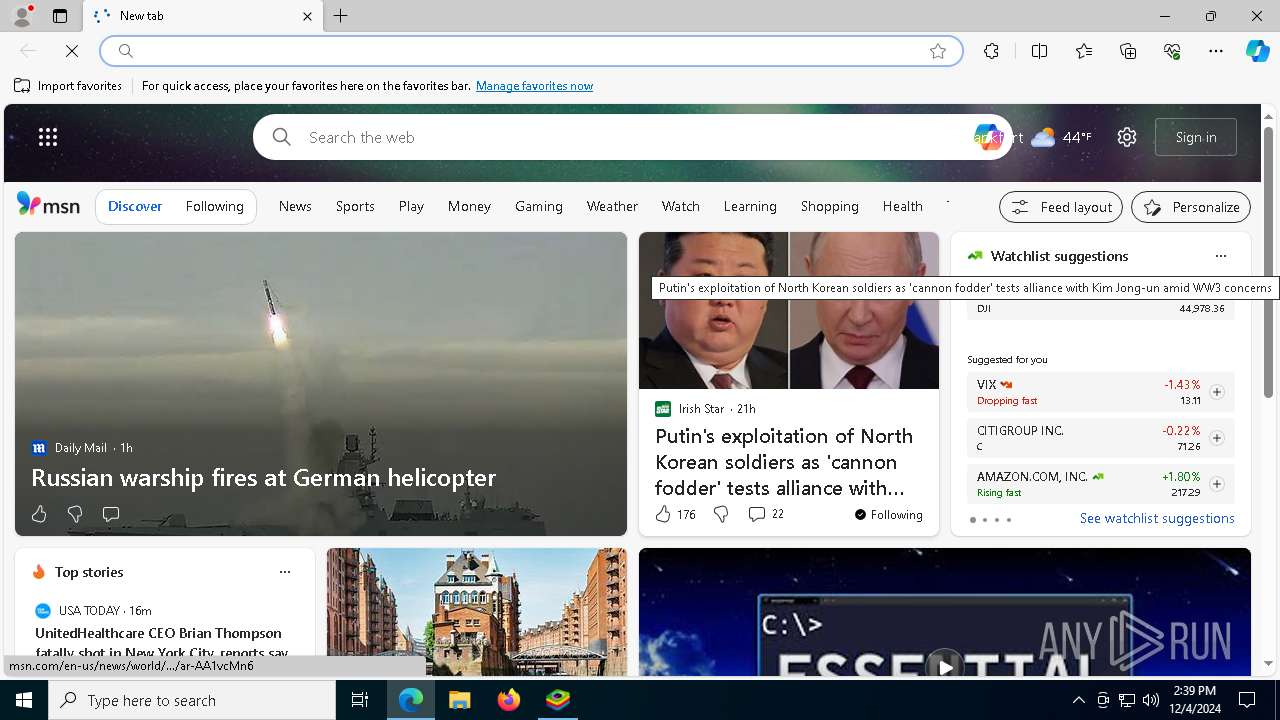Screen dimensions: 1280x720
Task: Add VIX to watchlist
Action: [x=1216, y=392]
